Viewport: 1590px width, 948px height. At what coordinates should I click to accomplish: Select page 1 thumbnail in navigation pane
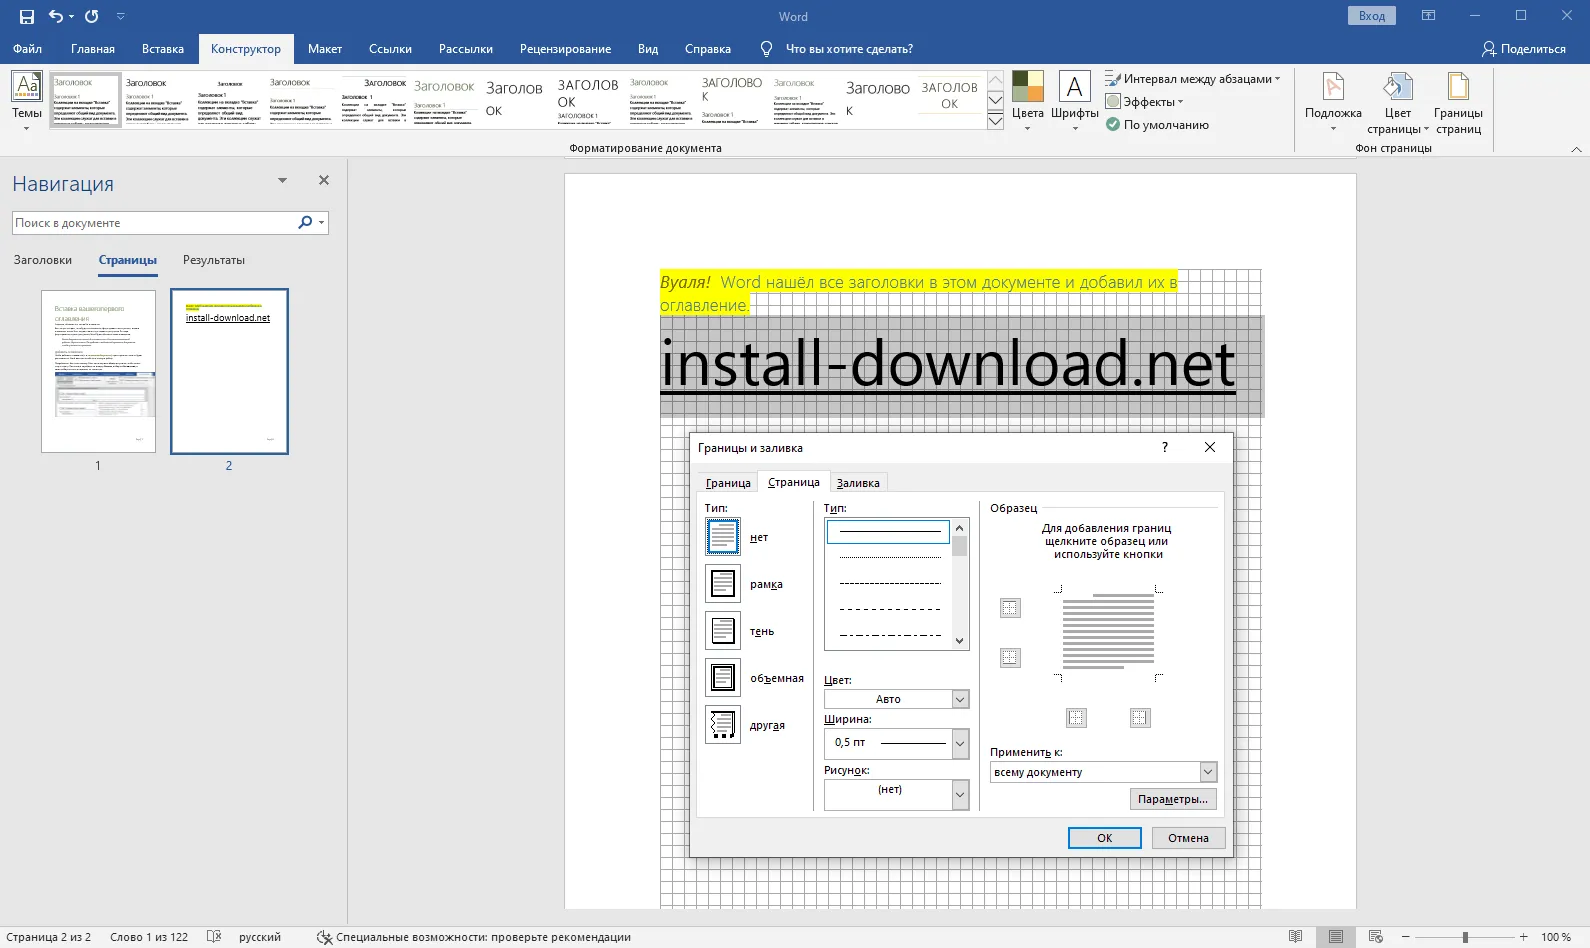pos(98,371)
